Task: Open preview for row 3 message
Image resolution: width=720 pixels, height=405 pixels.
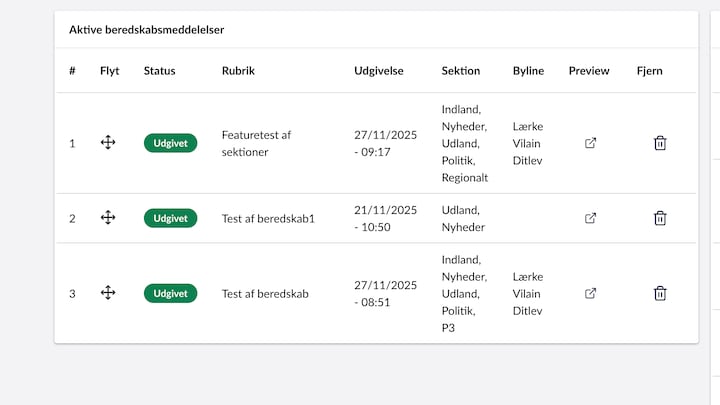Action: pyautogui.click(x=590, y=293)
